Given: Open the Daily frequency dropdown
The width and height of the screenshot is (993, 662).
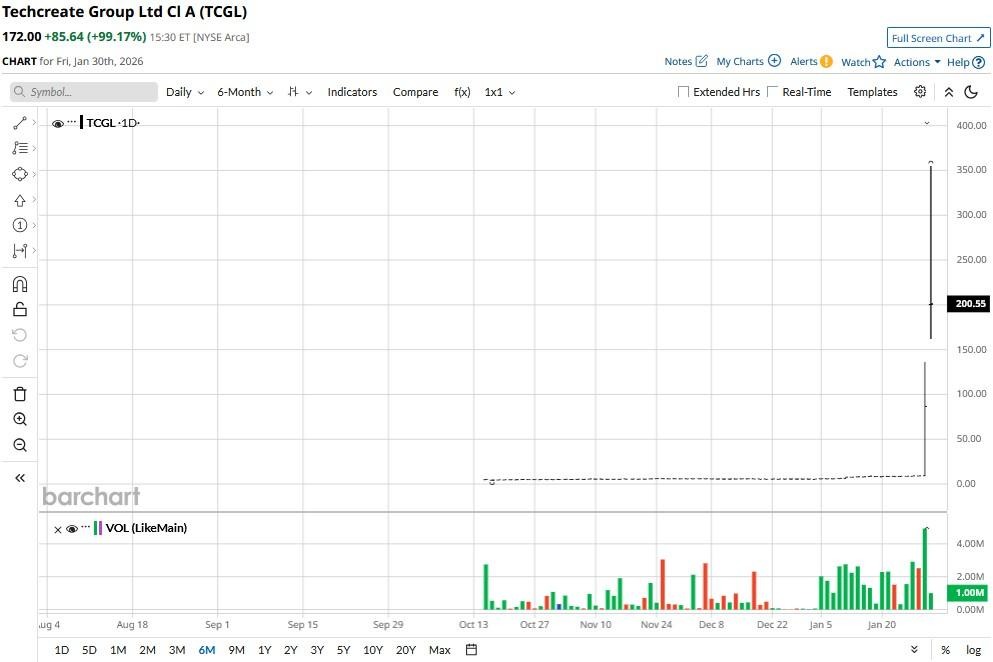Looking at the screenshot, I should pyautogui.click(x=185, y=92).
